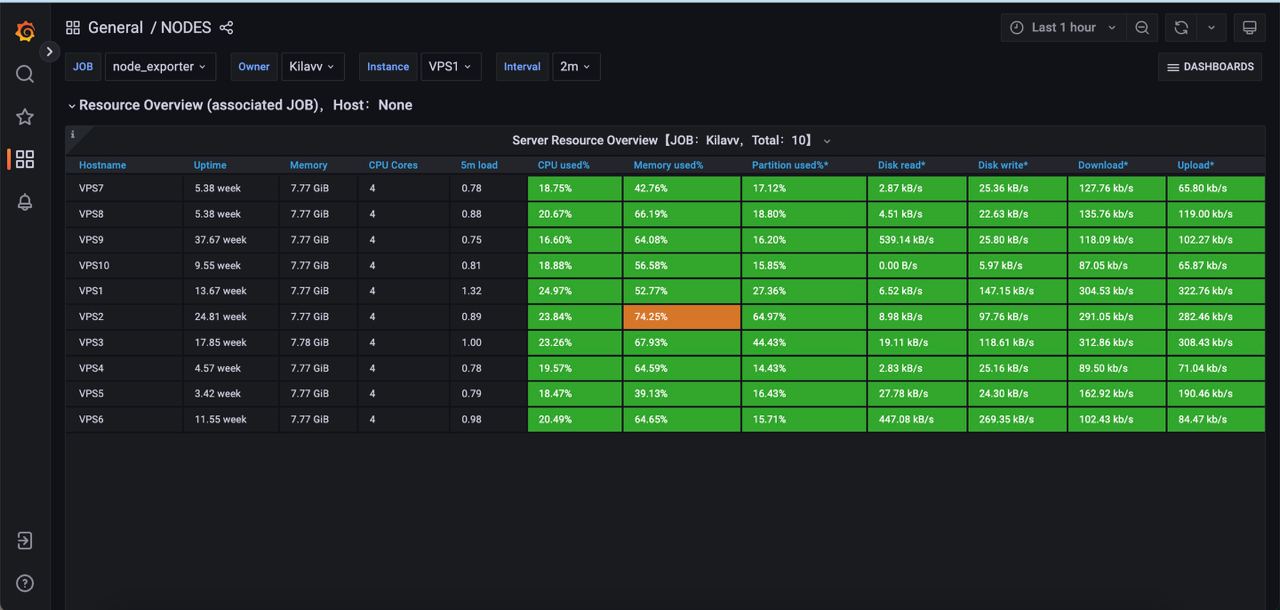The image size is (1280, 610).
Task: Open the Alerting bell icon
Action: 25,202
